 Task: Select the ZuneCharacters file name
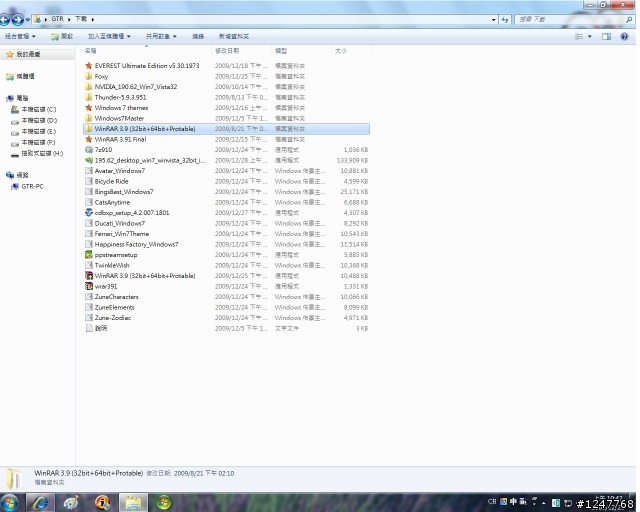pos(117,297)
